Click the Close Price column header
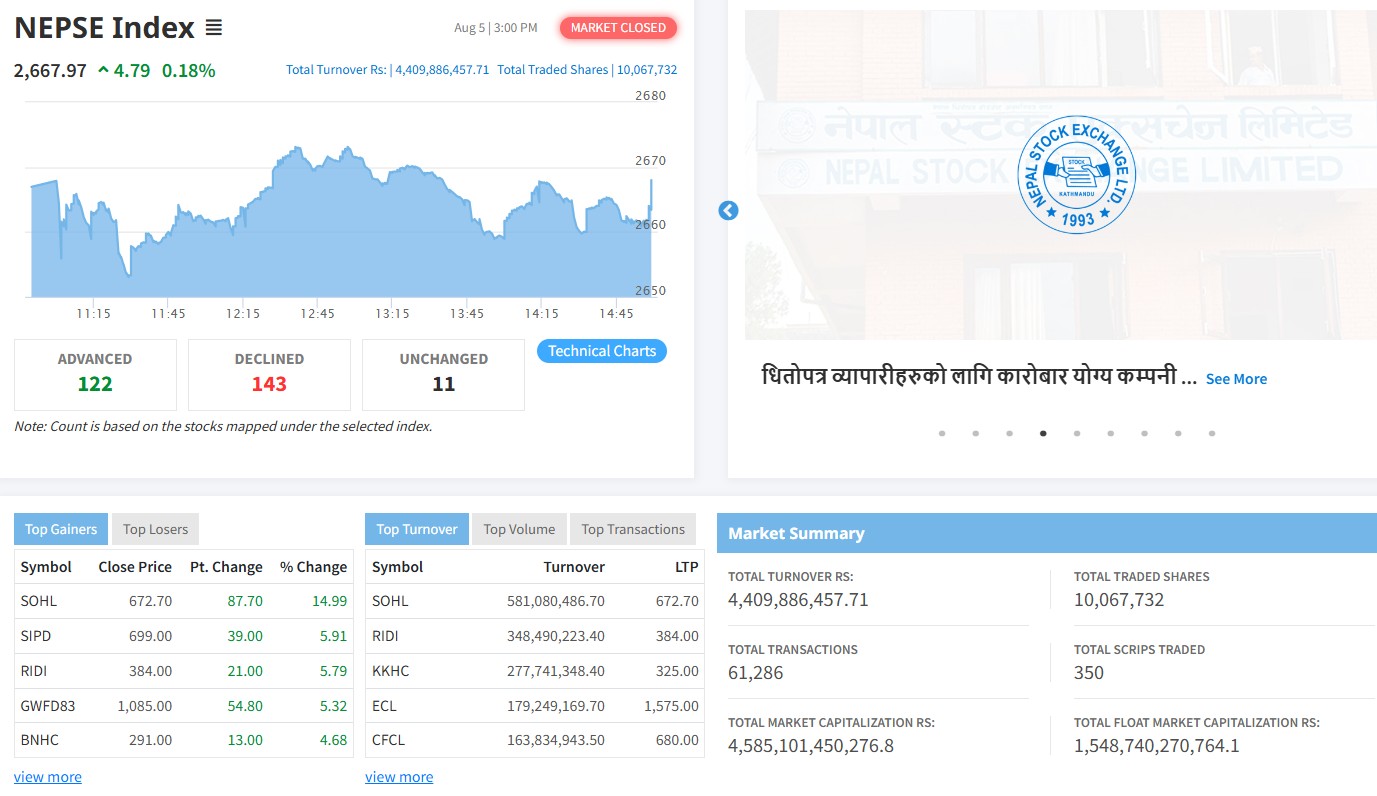The image size is (1377, 796). click(135, 567)
